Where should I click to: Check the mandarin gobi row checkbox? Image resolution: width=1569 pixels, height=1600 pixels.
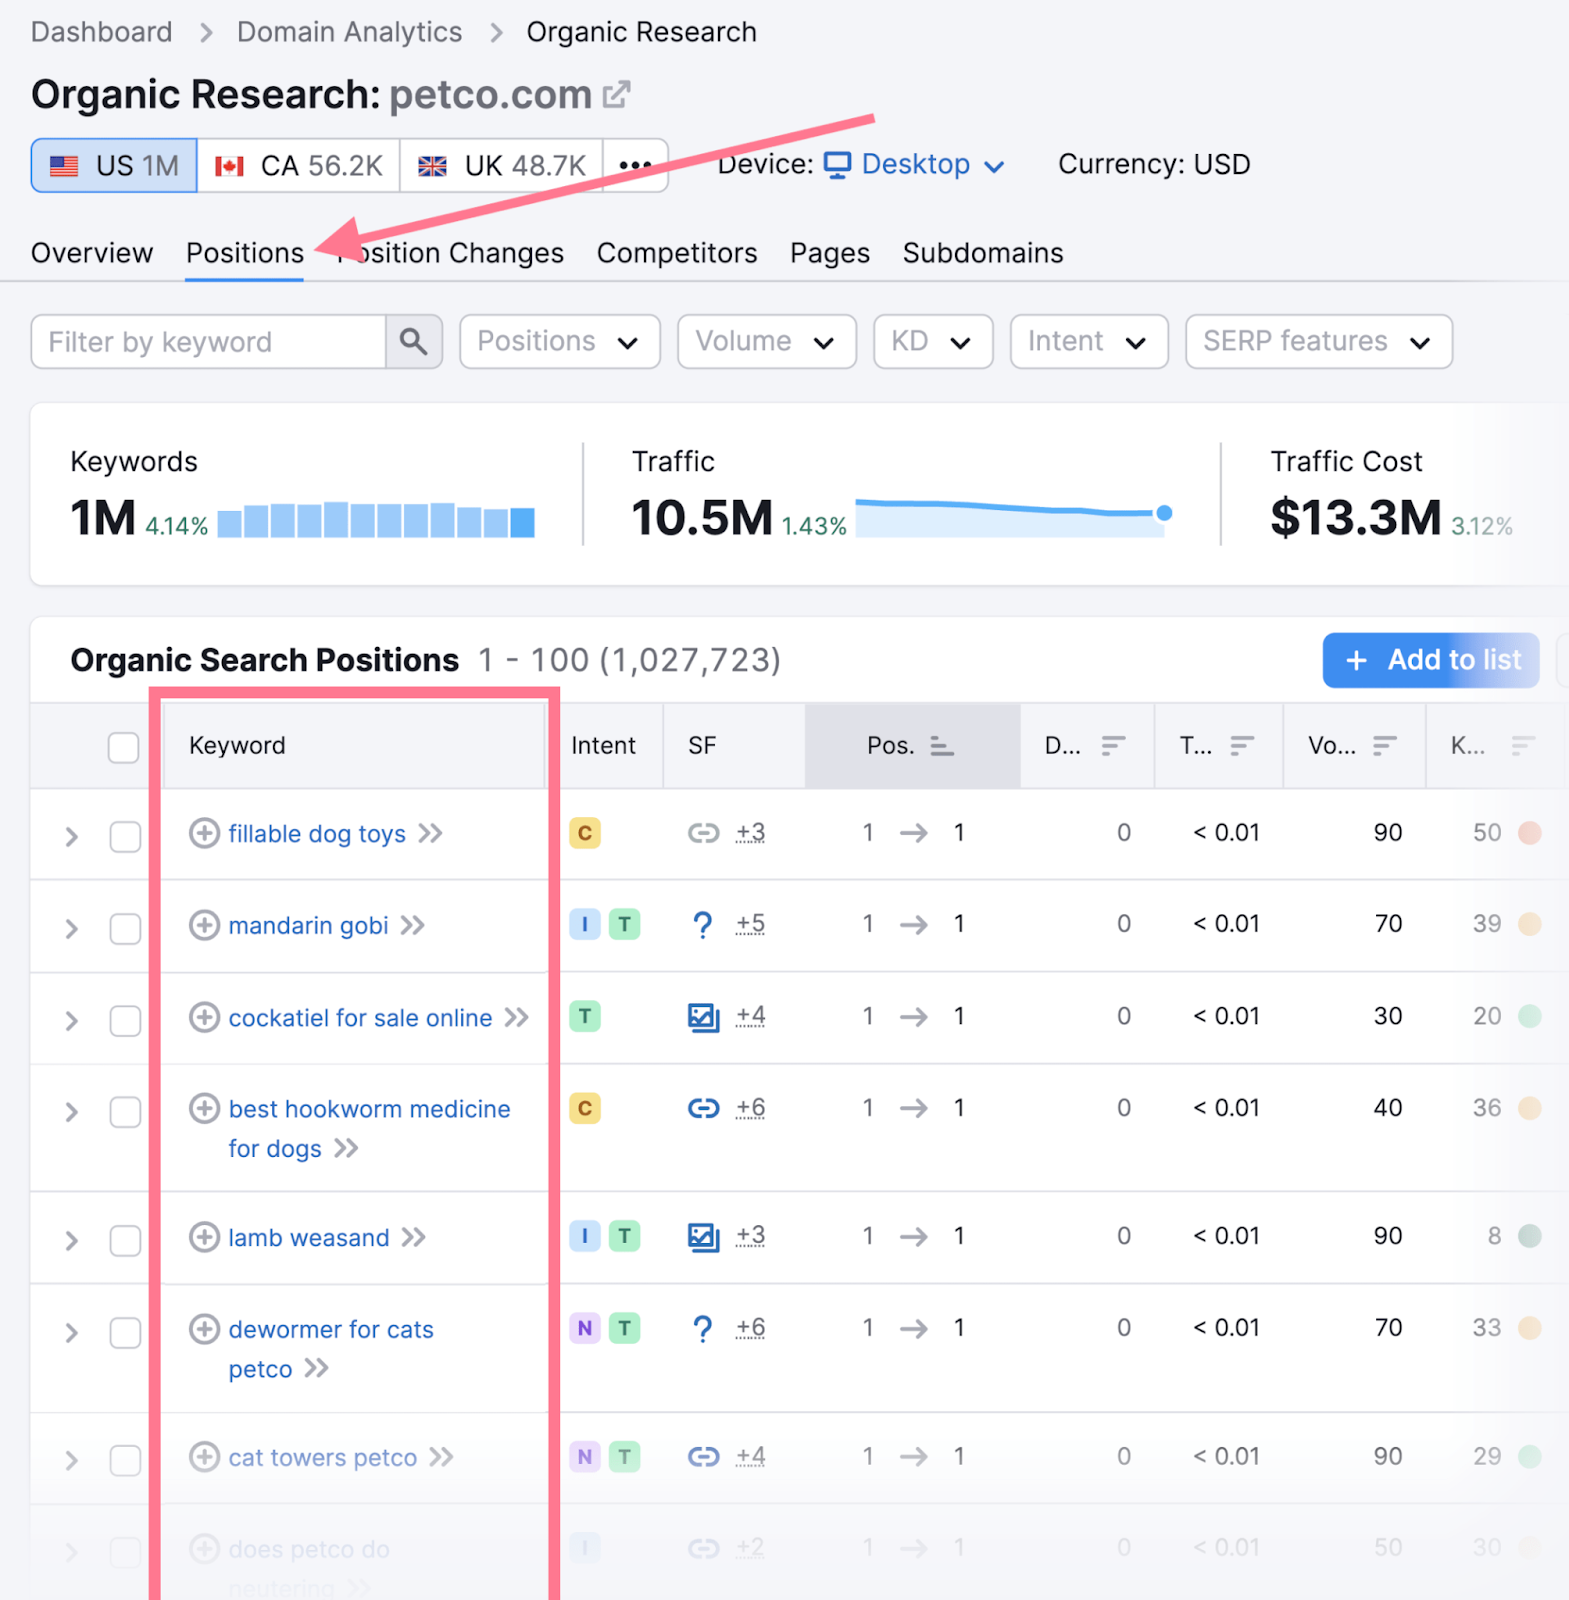point(125,928)
